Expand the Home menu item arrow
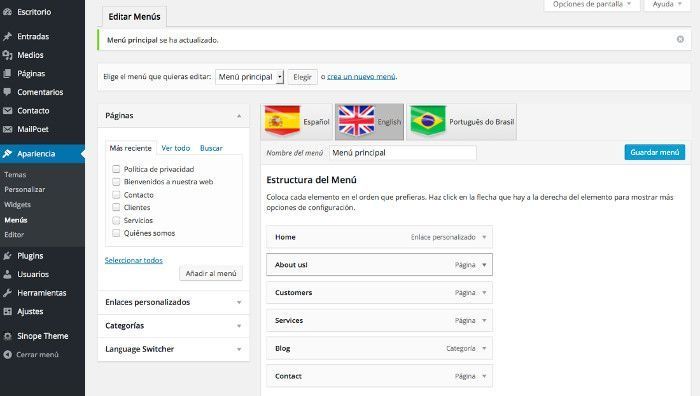This screenshot has width=700, height=396. click(484, 237)
